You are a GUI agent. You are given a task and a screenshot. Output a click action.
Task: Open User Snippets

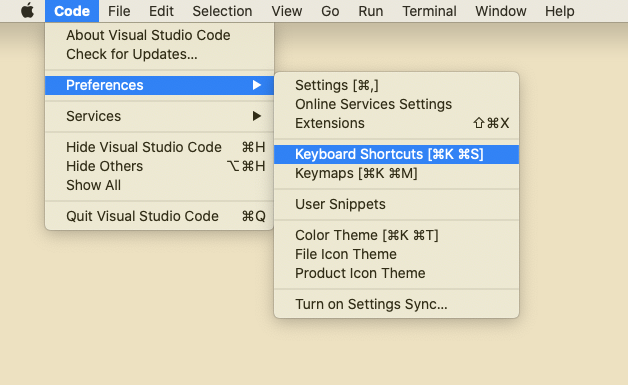coord(397,204)
